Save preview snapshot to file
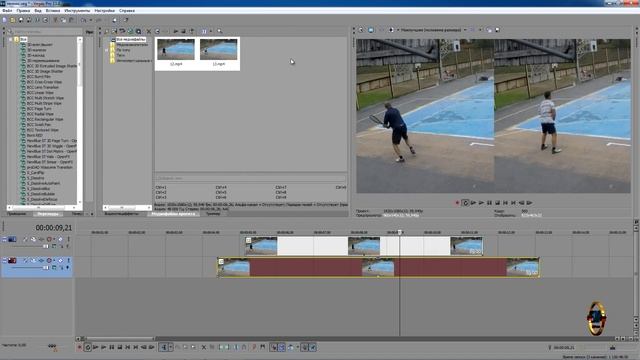640x360 pixels. pos(497,30)
